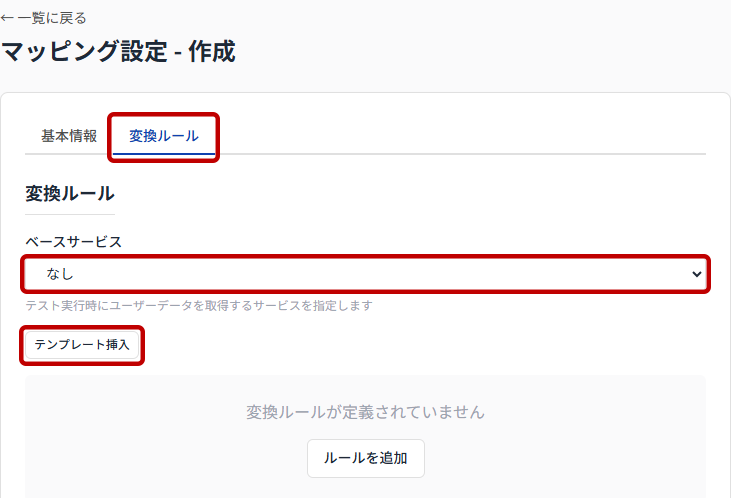Click the 変換ルール section heading

coord(69,194)
